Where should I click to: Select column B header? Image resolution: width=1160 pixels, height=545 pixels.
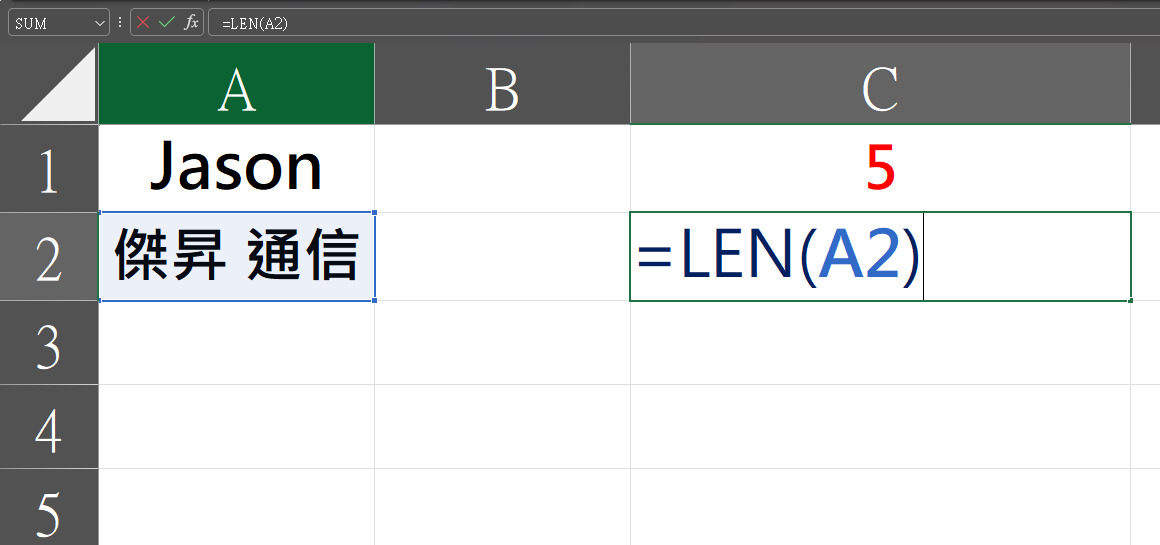(x=502, y=84)
